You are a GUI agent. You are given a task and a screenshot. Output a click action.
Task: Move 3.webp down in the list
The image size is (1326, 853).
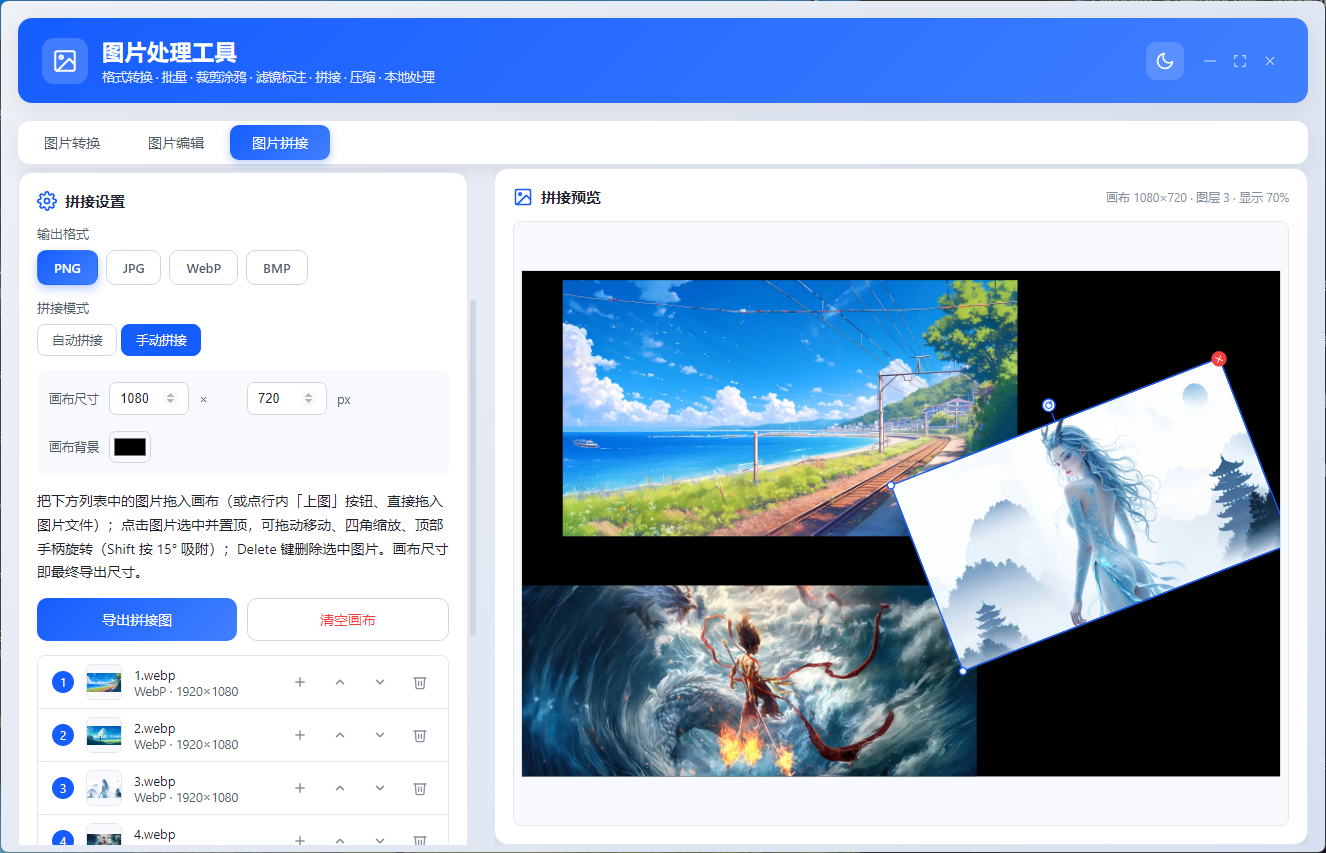point(380,788)
